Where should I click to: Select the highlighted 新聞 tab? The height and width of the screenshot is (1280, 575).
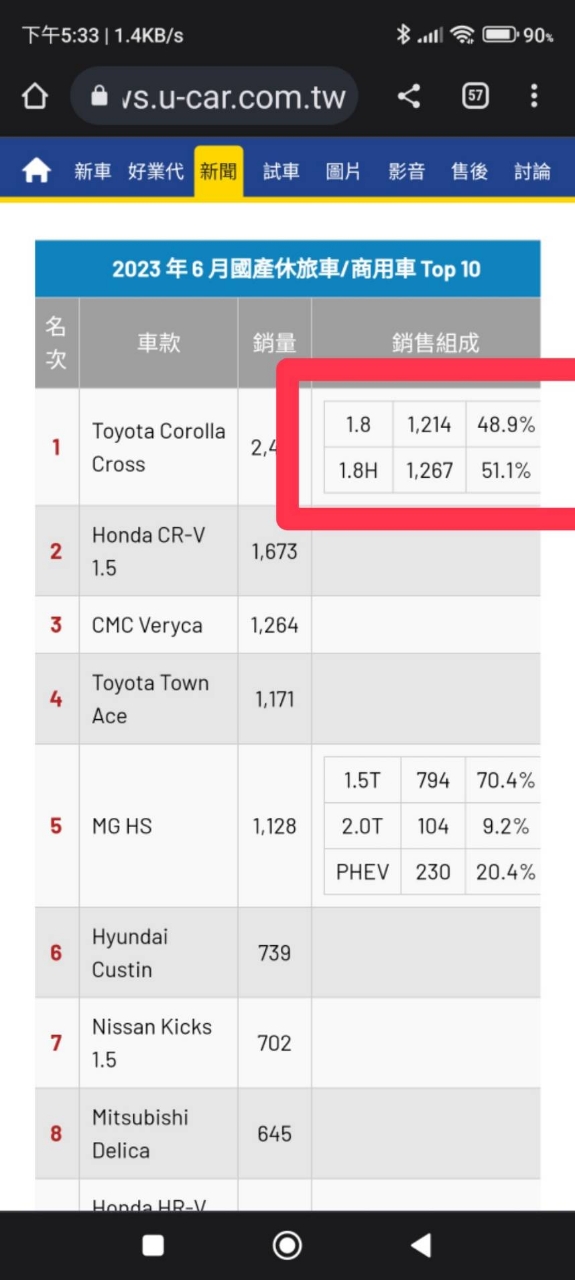(x=218, y=171)
